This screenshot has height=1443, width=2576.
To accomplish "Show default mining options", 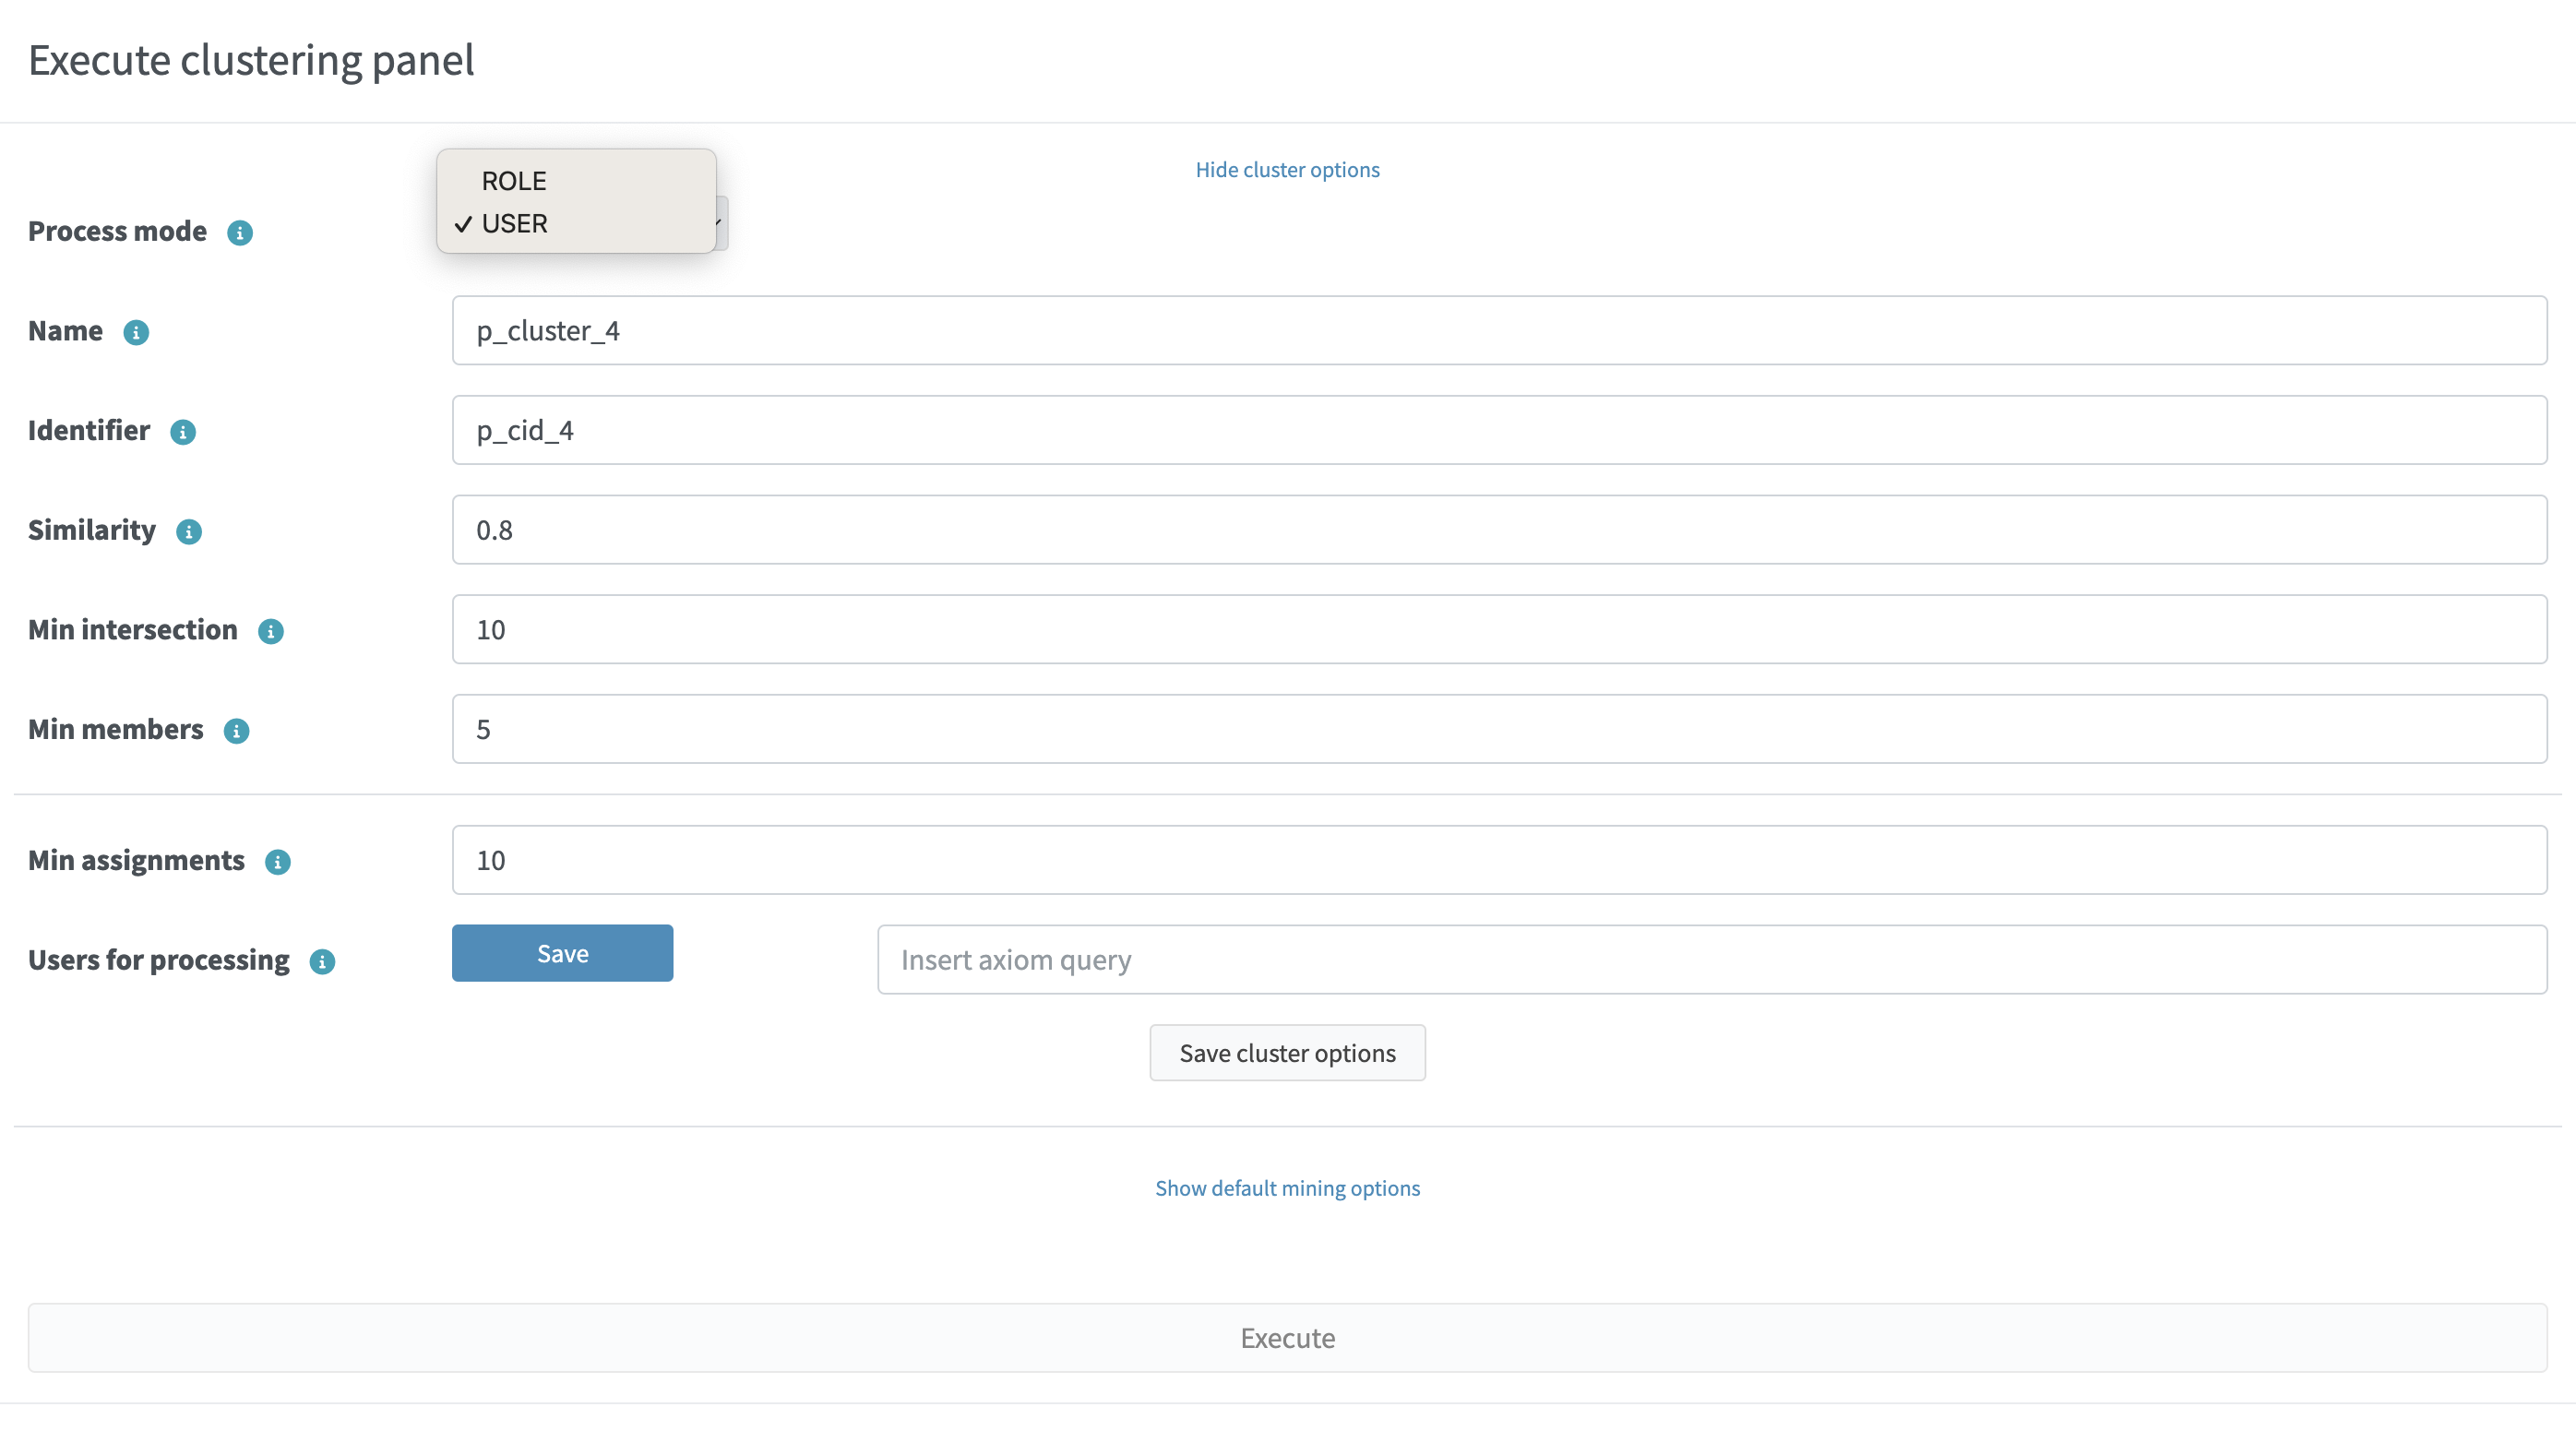I will tap(1287, 1188).
